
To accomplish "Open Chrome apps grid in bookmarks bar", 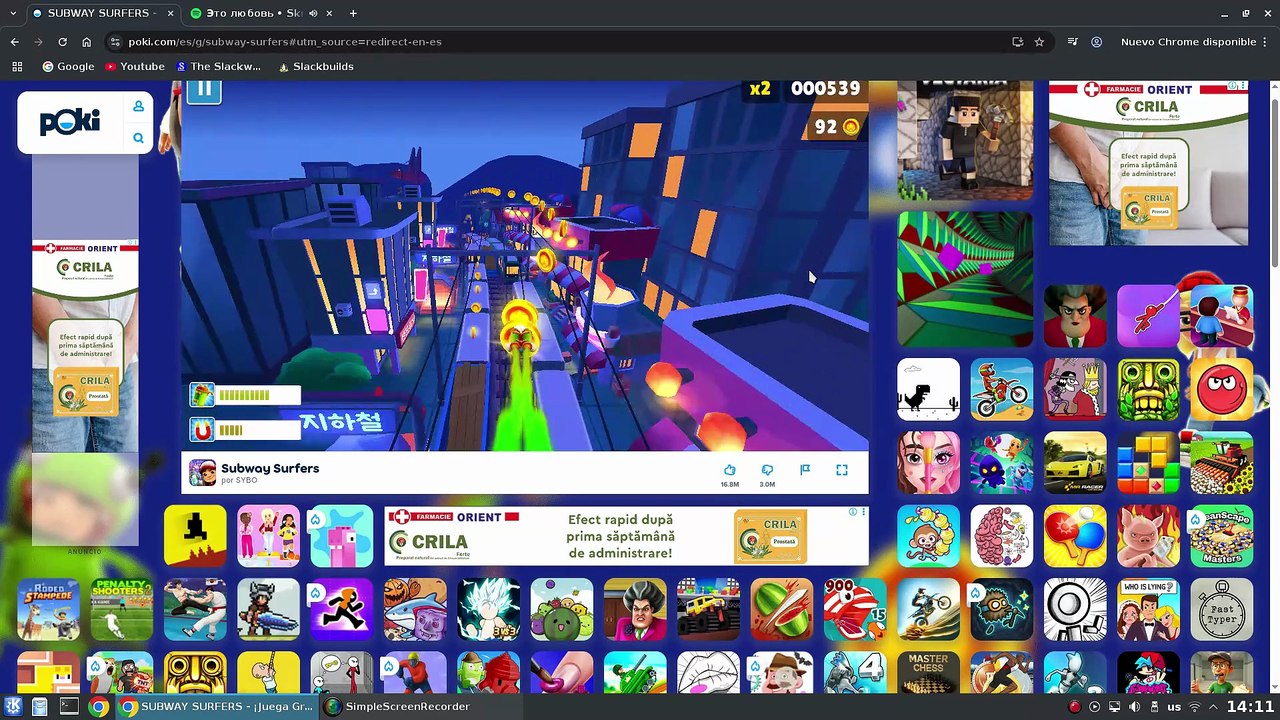I will pos(17,67).
